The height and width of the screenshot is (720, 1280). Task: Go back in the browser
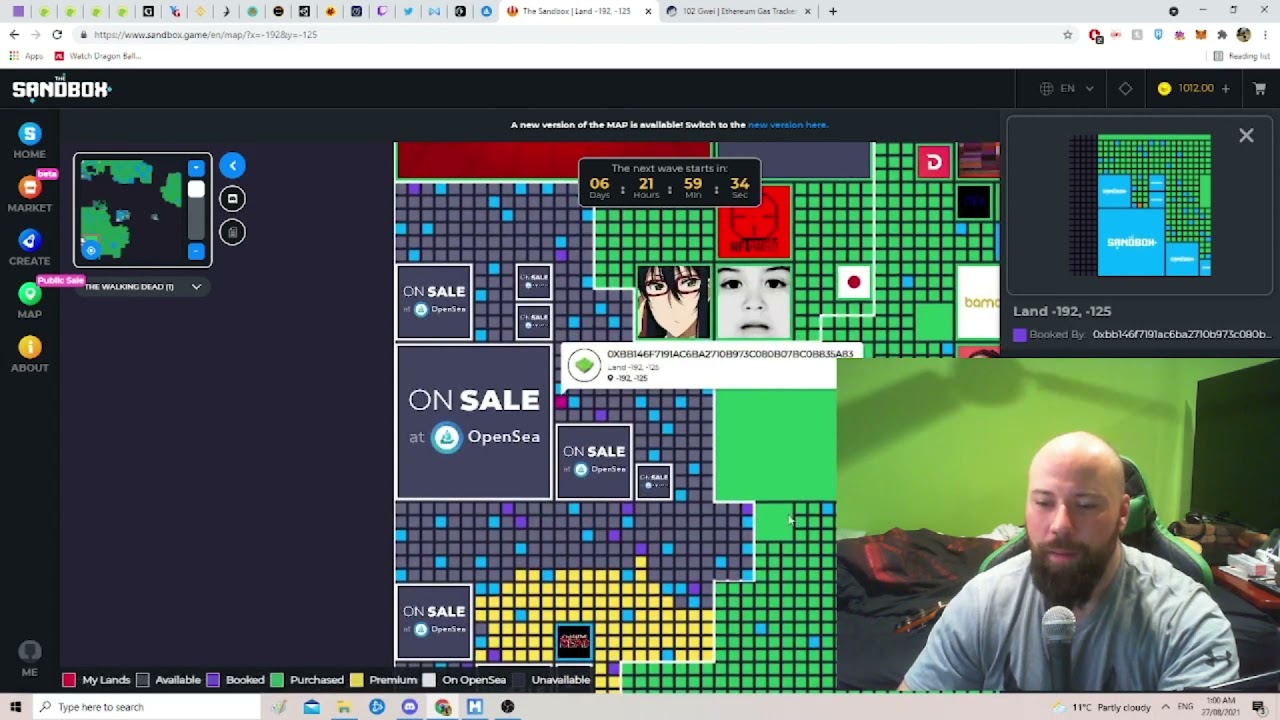click(14, 34)
